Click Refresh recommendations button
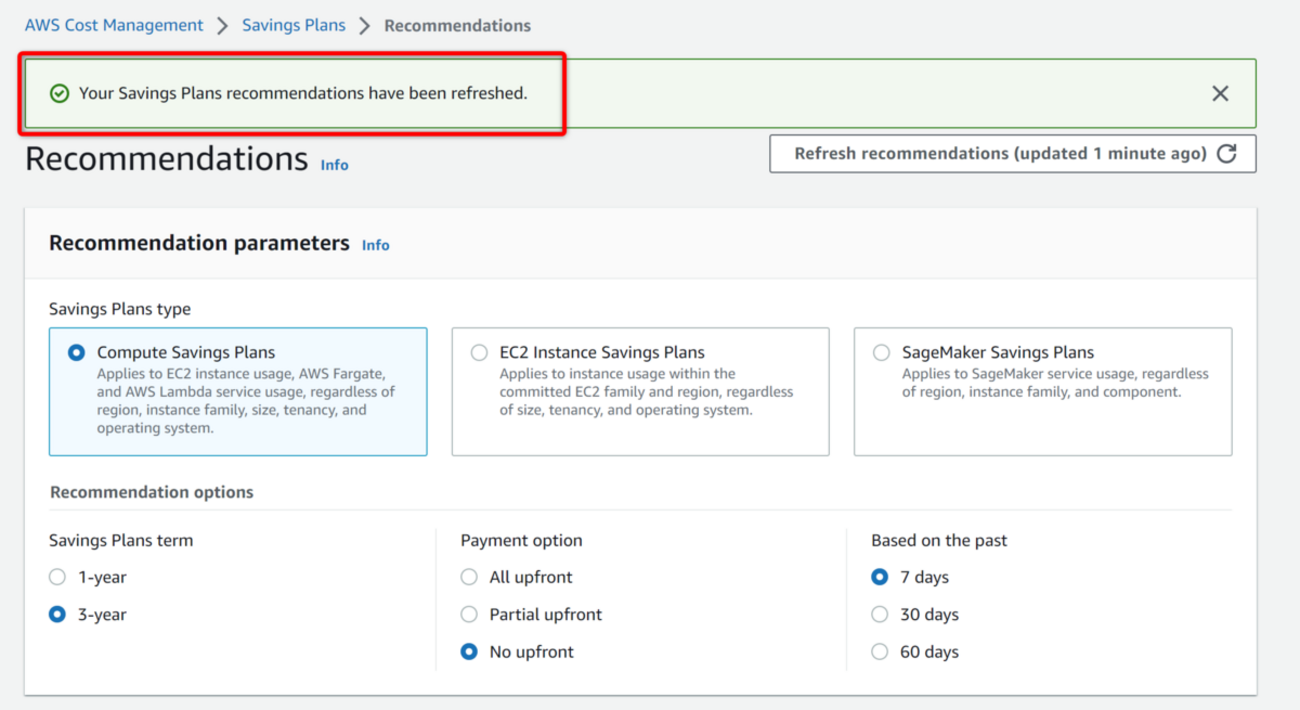1300x710 pixels. [1000, 154]
